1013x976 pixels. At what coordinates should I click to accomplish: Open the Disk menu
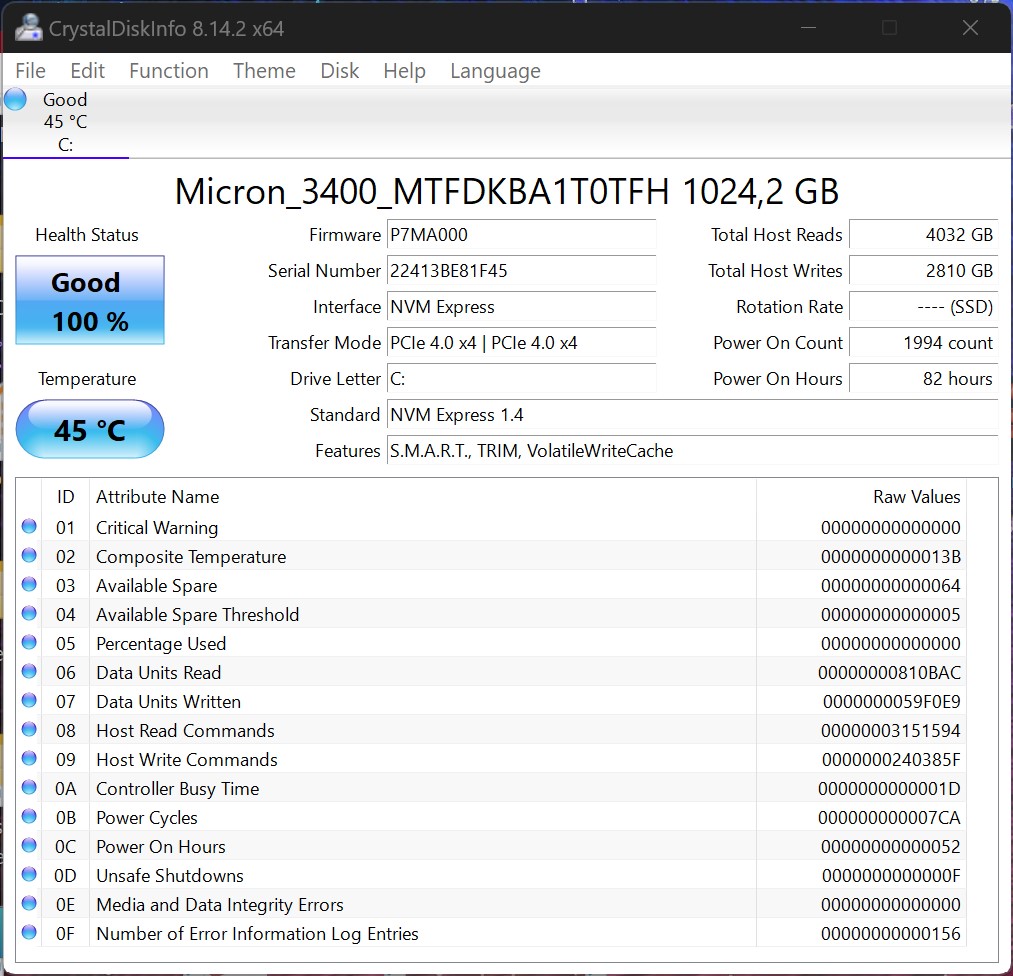pyautogui.click(x=339, y=70)
